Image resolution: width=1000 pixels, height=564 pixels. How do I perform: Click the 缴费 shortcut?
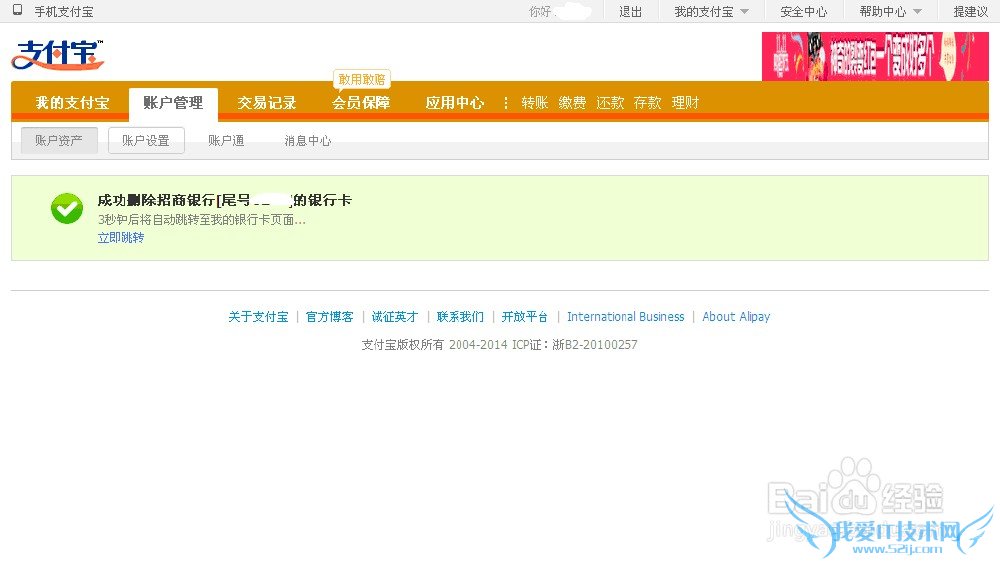click(572, 103)
